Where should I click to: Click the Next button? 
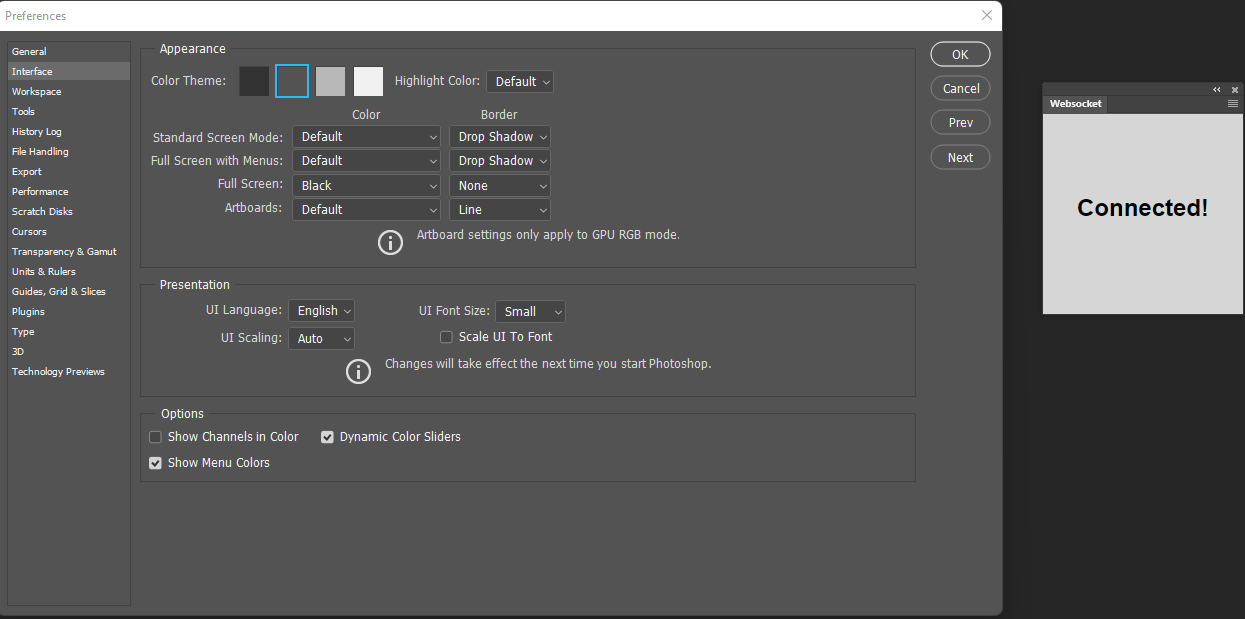point(959,157)
